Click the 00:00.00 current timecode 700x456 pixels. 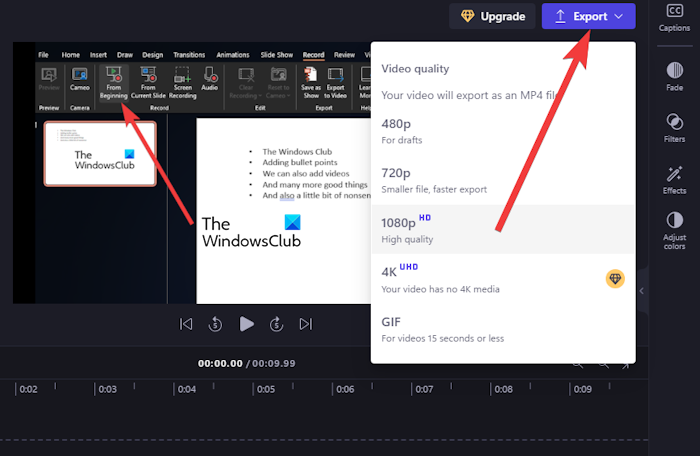click(x=220, y=364)
